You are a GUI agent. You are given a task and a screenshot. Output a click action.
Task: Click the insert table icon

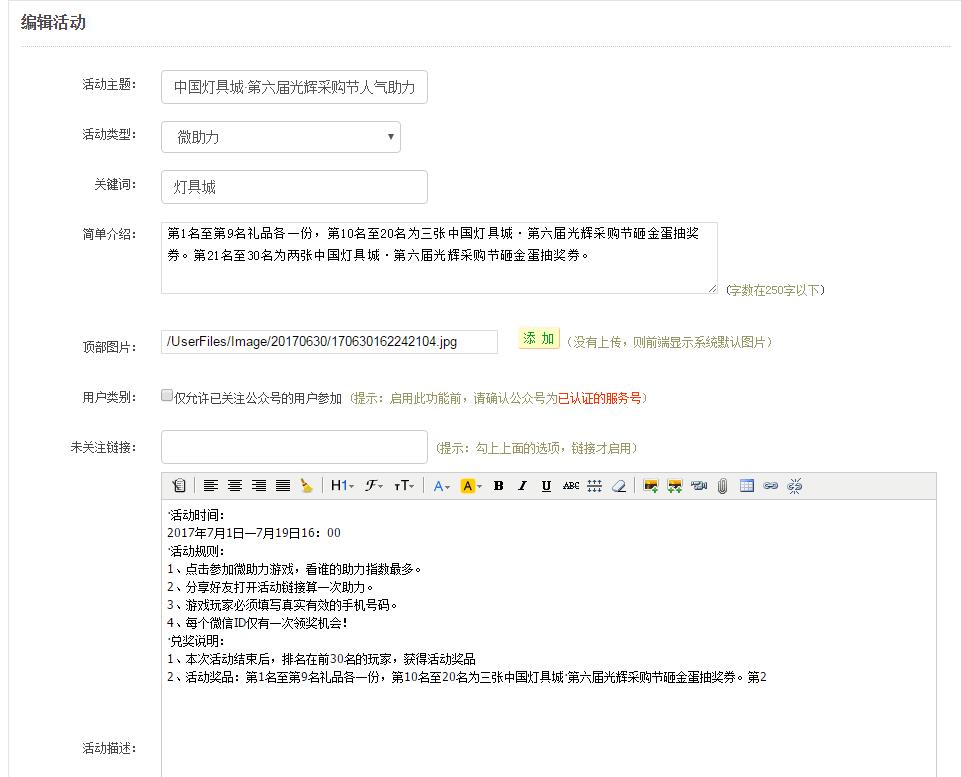tap(746, 486)
